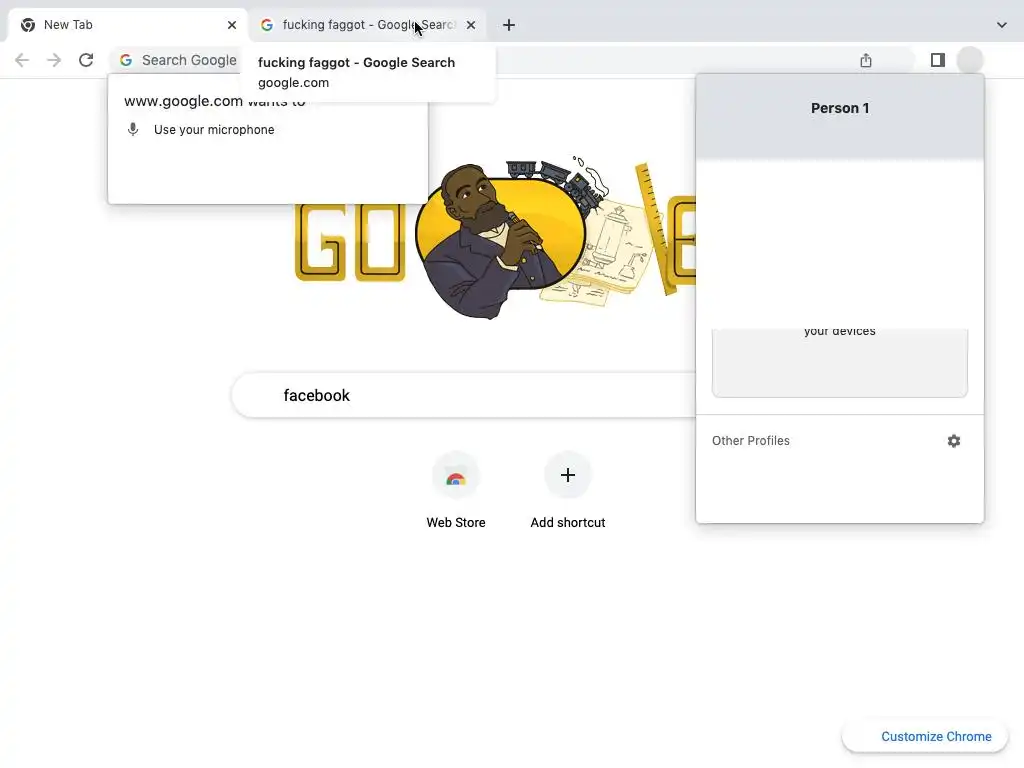Open the Web Store shortcut
The width and height of the screenshot is (1024, 768).
pyautogui.click(x=456, y=490)
